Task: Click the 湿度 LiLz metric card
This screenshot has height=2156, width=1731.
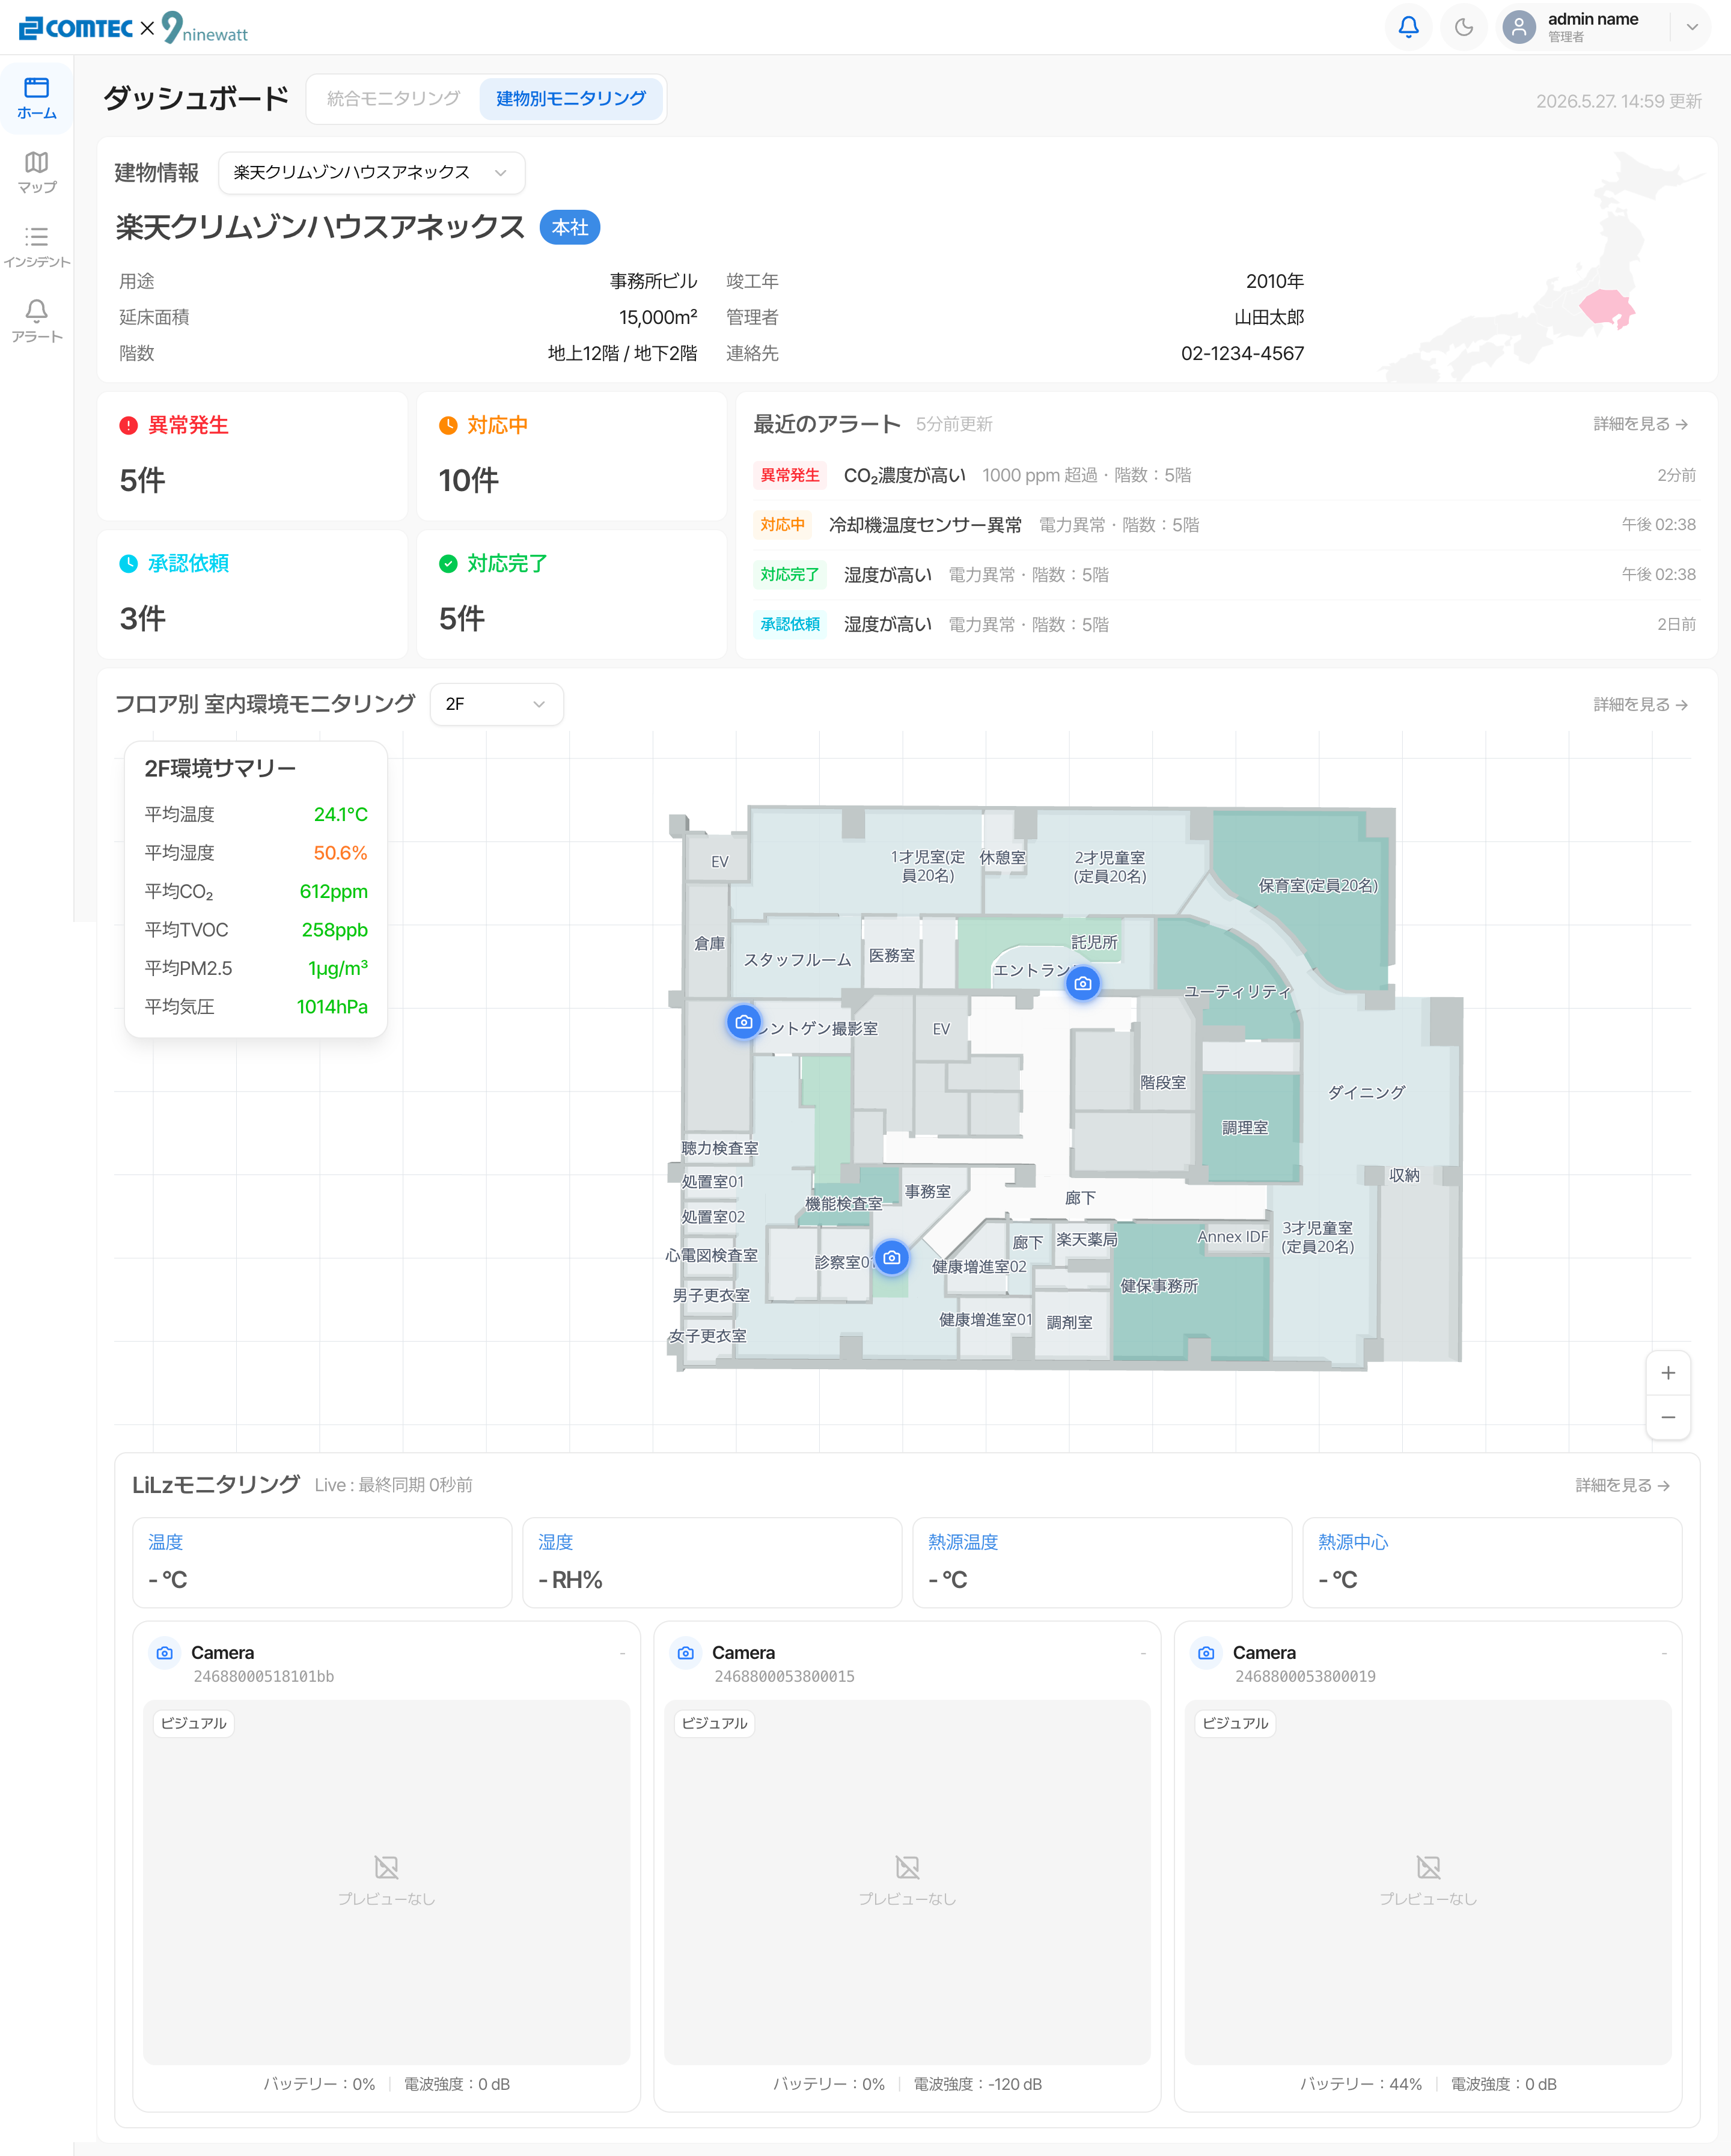Action: (x=712, y=1562)
